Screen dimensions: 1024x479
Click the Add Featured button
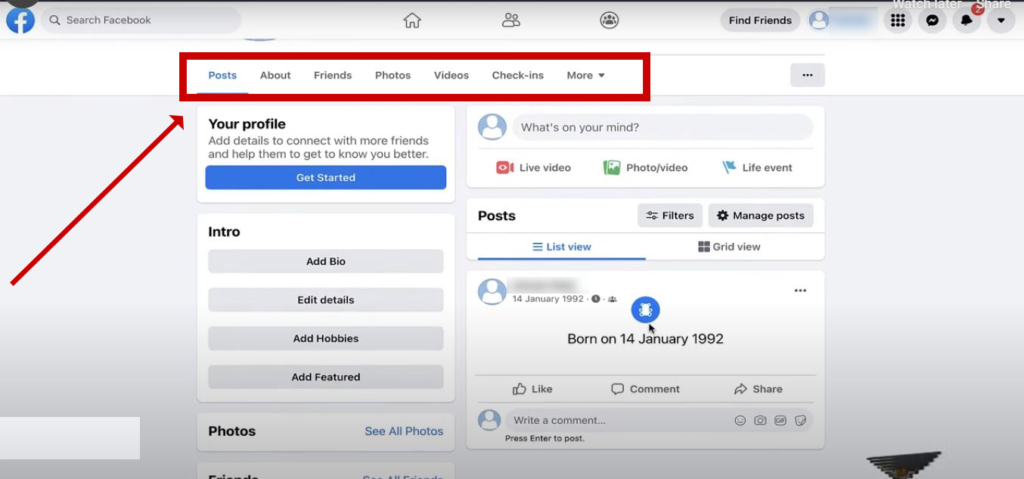point(326,377)
